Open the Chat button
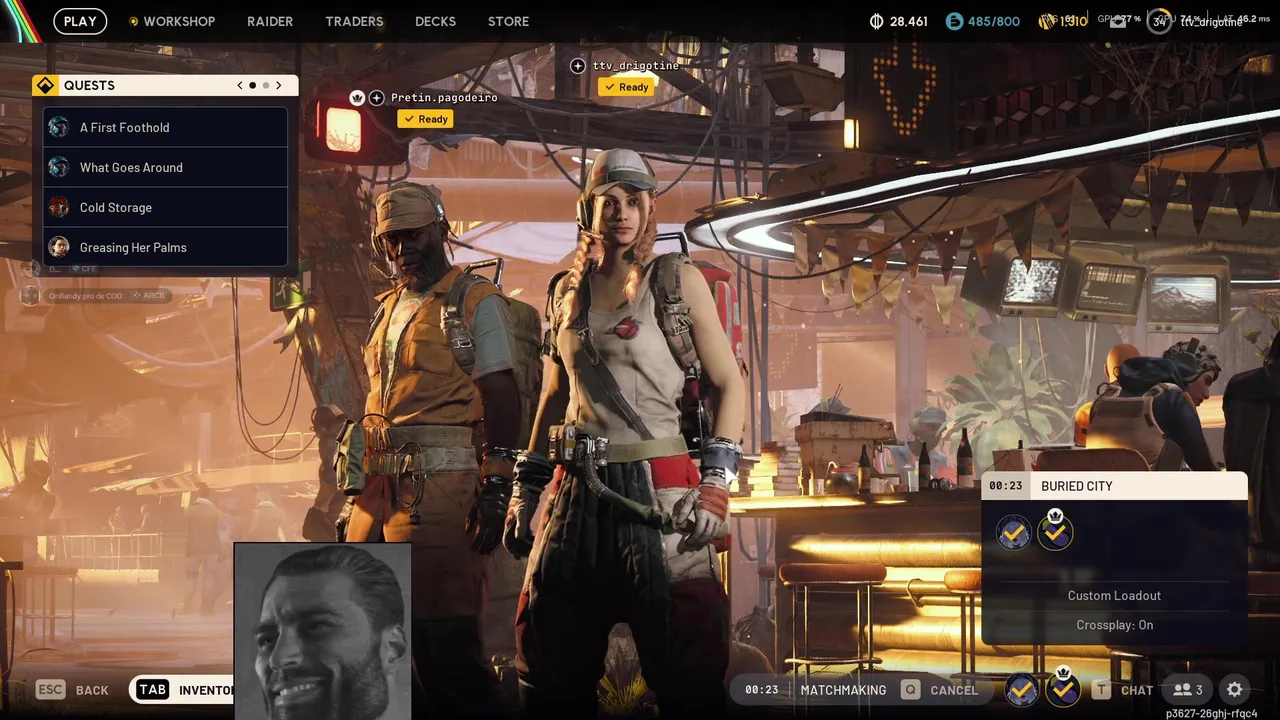The image size is (1280, 720). [x=1137, y=690]
